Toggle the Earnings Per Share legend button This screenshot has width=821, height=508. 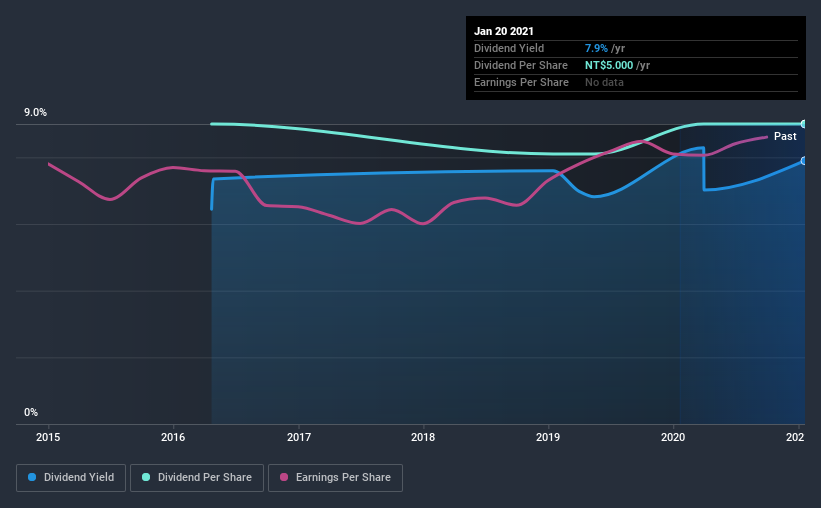pos(335,478)
